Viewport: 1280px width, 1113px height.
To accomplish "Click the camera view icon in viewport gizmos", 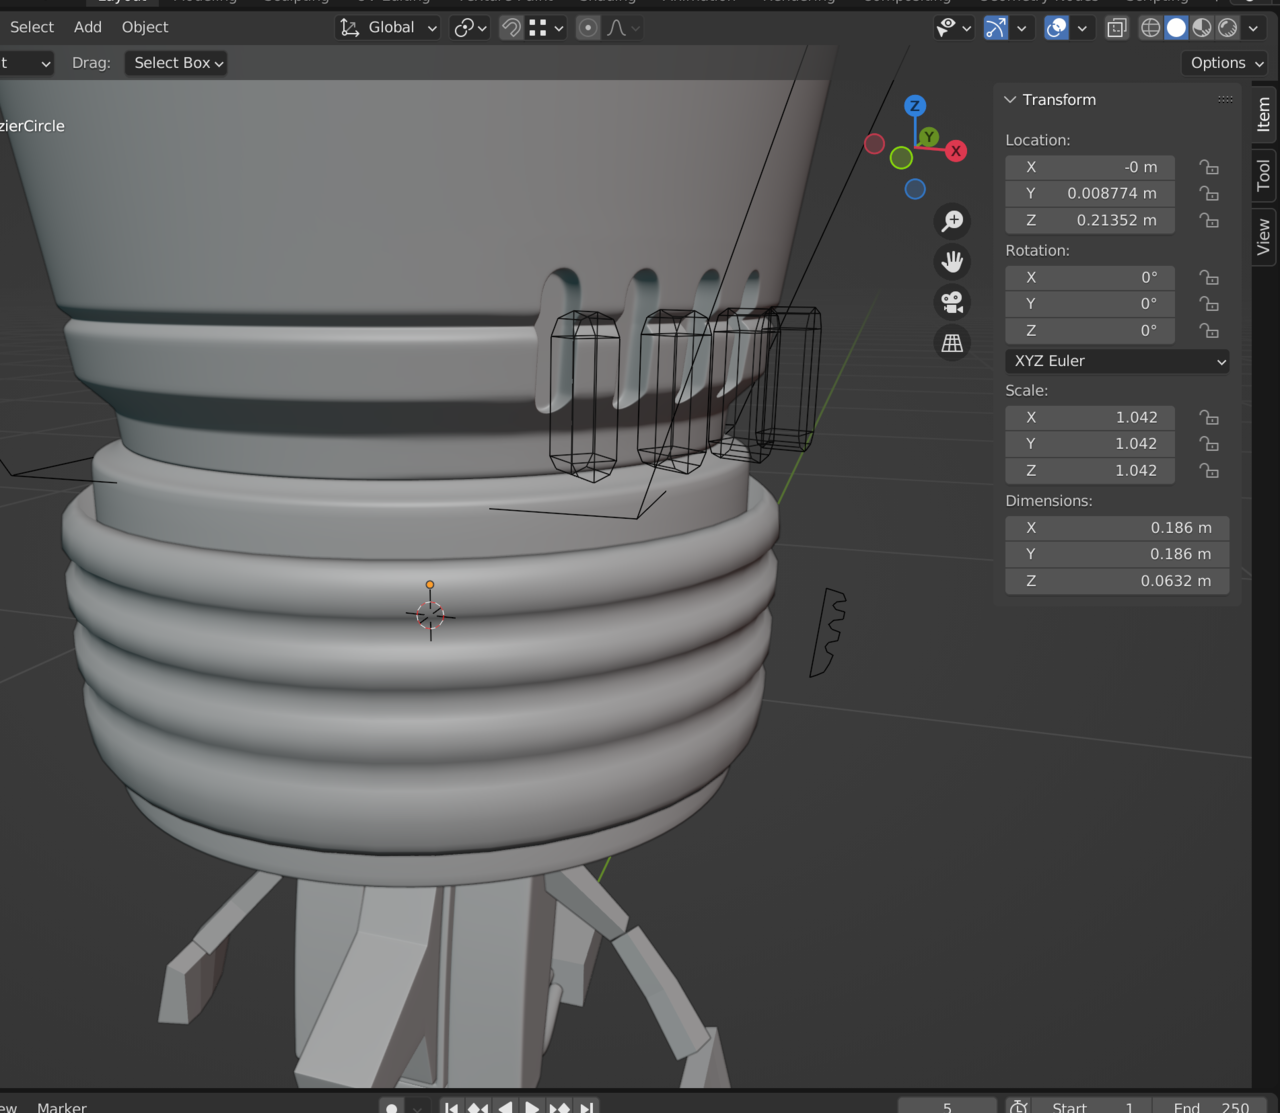I will point(951,302).
